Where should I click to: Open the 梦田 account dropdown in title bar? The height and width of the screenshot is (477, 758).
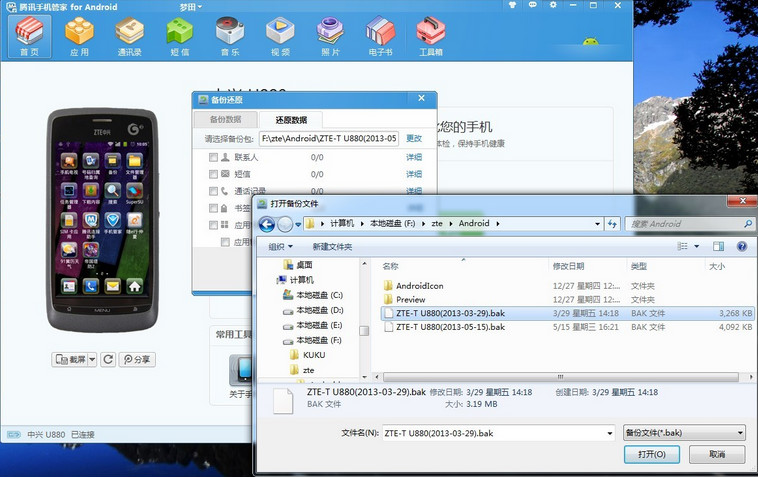tap(190, 7)
